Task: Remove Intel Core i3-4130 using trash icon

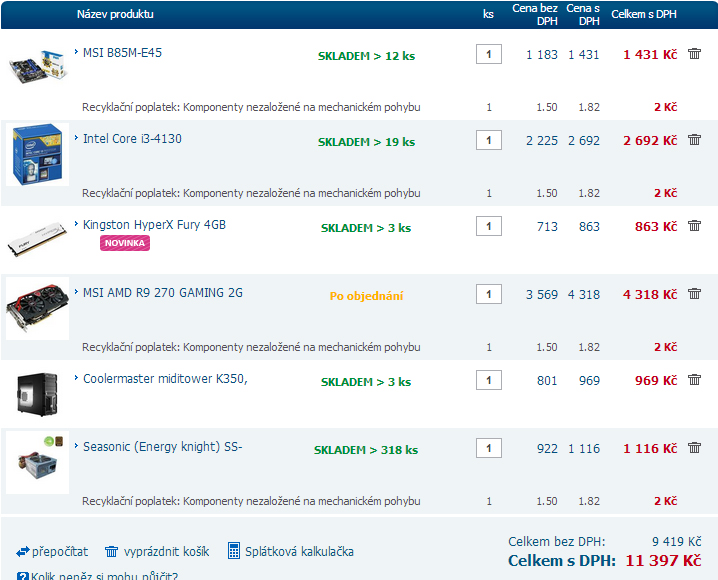Action: tap(694, 140)
